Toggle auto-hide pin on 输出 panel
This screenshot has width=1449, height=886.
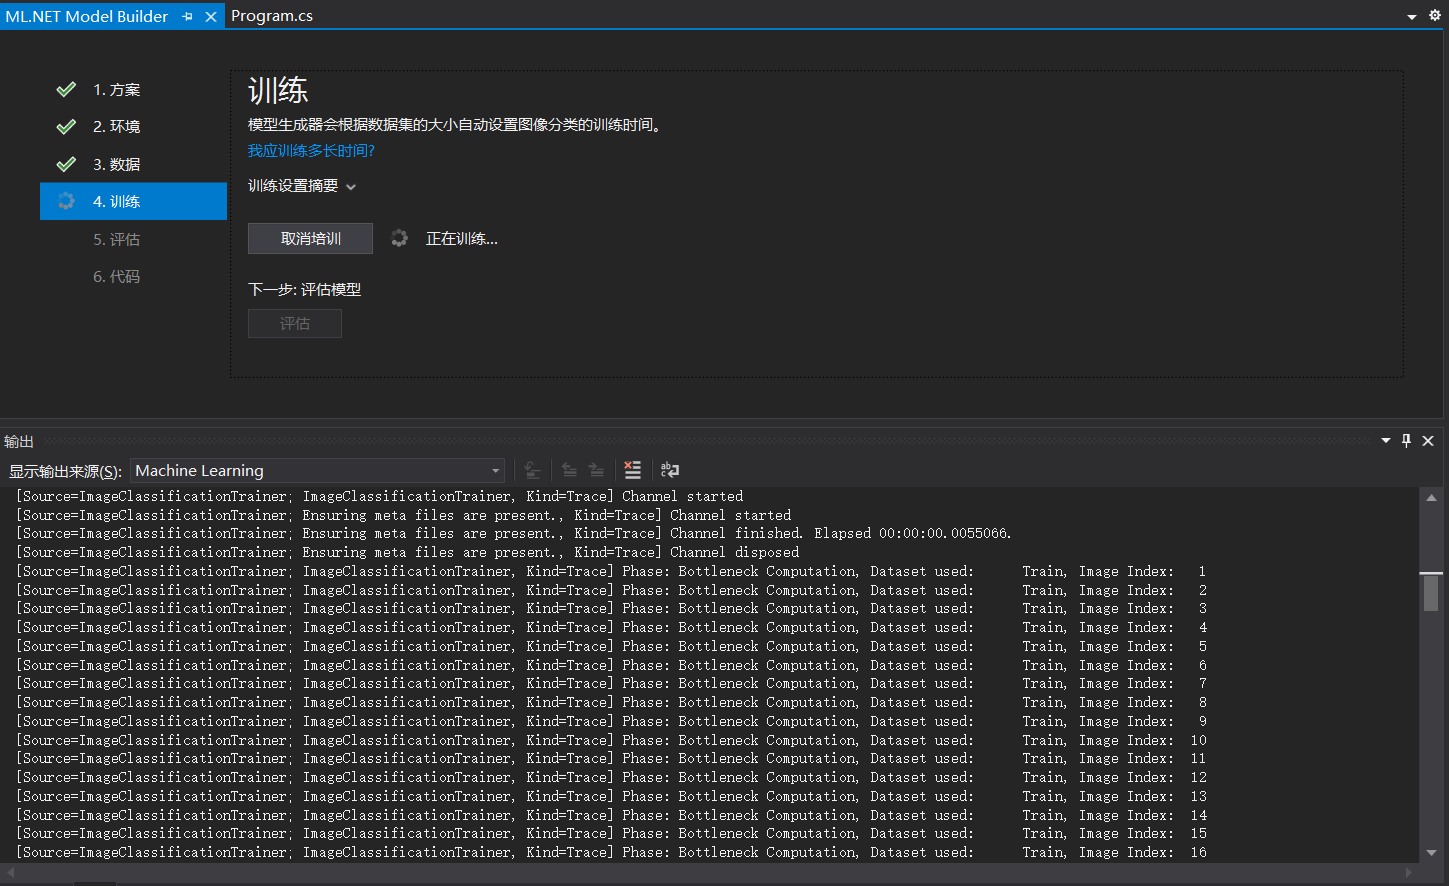[1407, 441]
